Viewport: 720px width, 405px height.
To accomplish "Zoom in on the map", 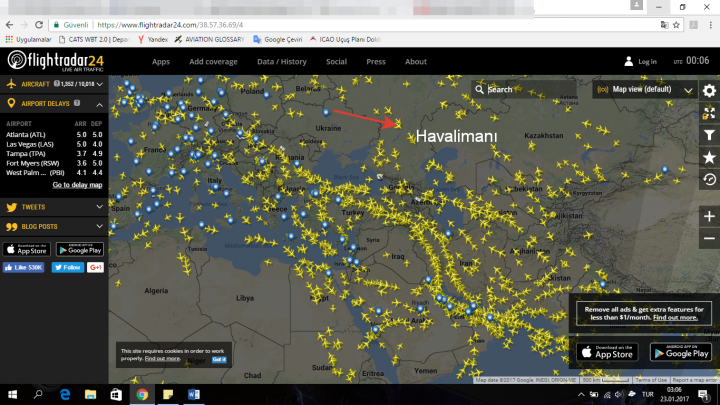I will (x=709, y=216).
